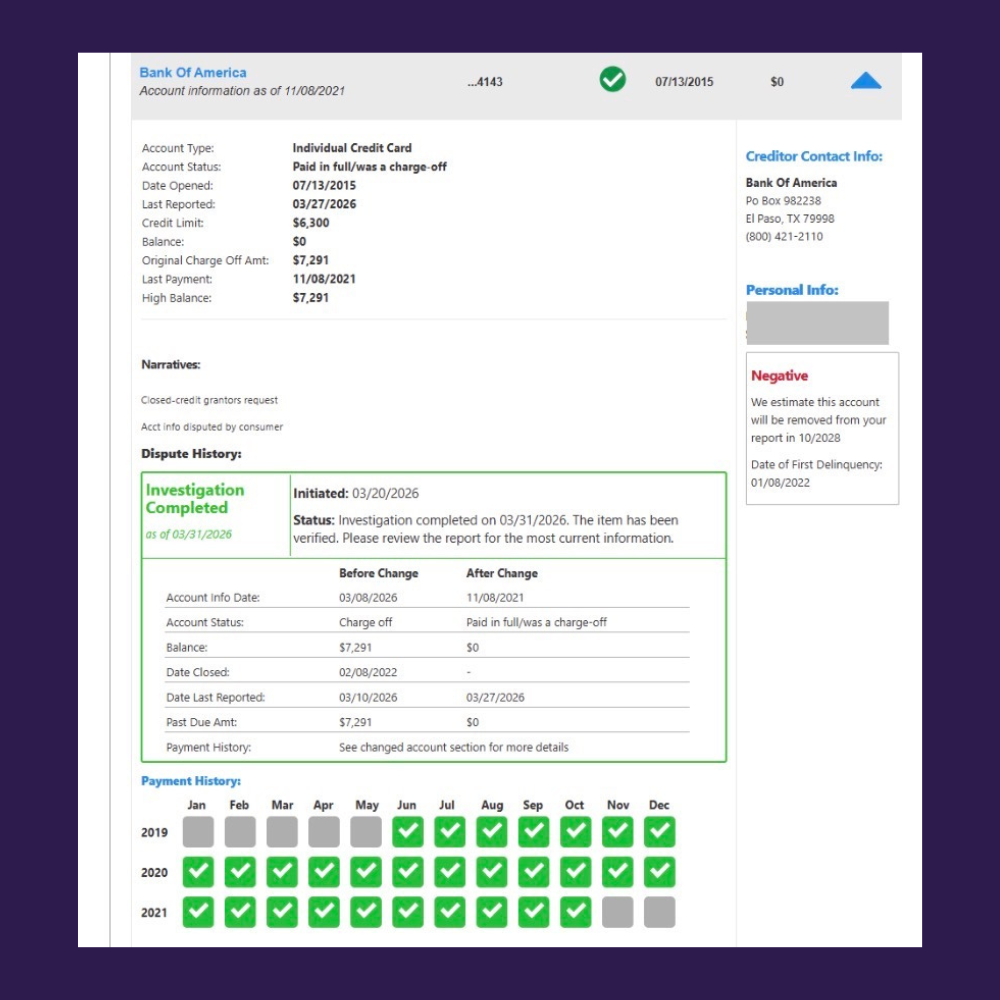Click the April 2021 payment checkmark
Viewport: 1000px width, 1000px height.
[324, 912]
